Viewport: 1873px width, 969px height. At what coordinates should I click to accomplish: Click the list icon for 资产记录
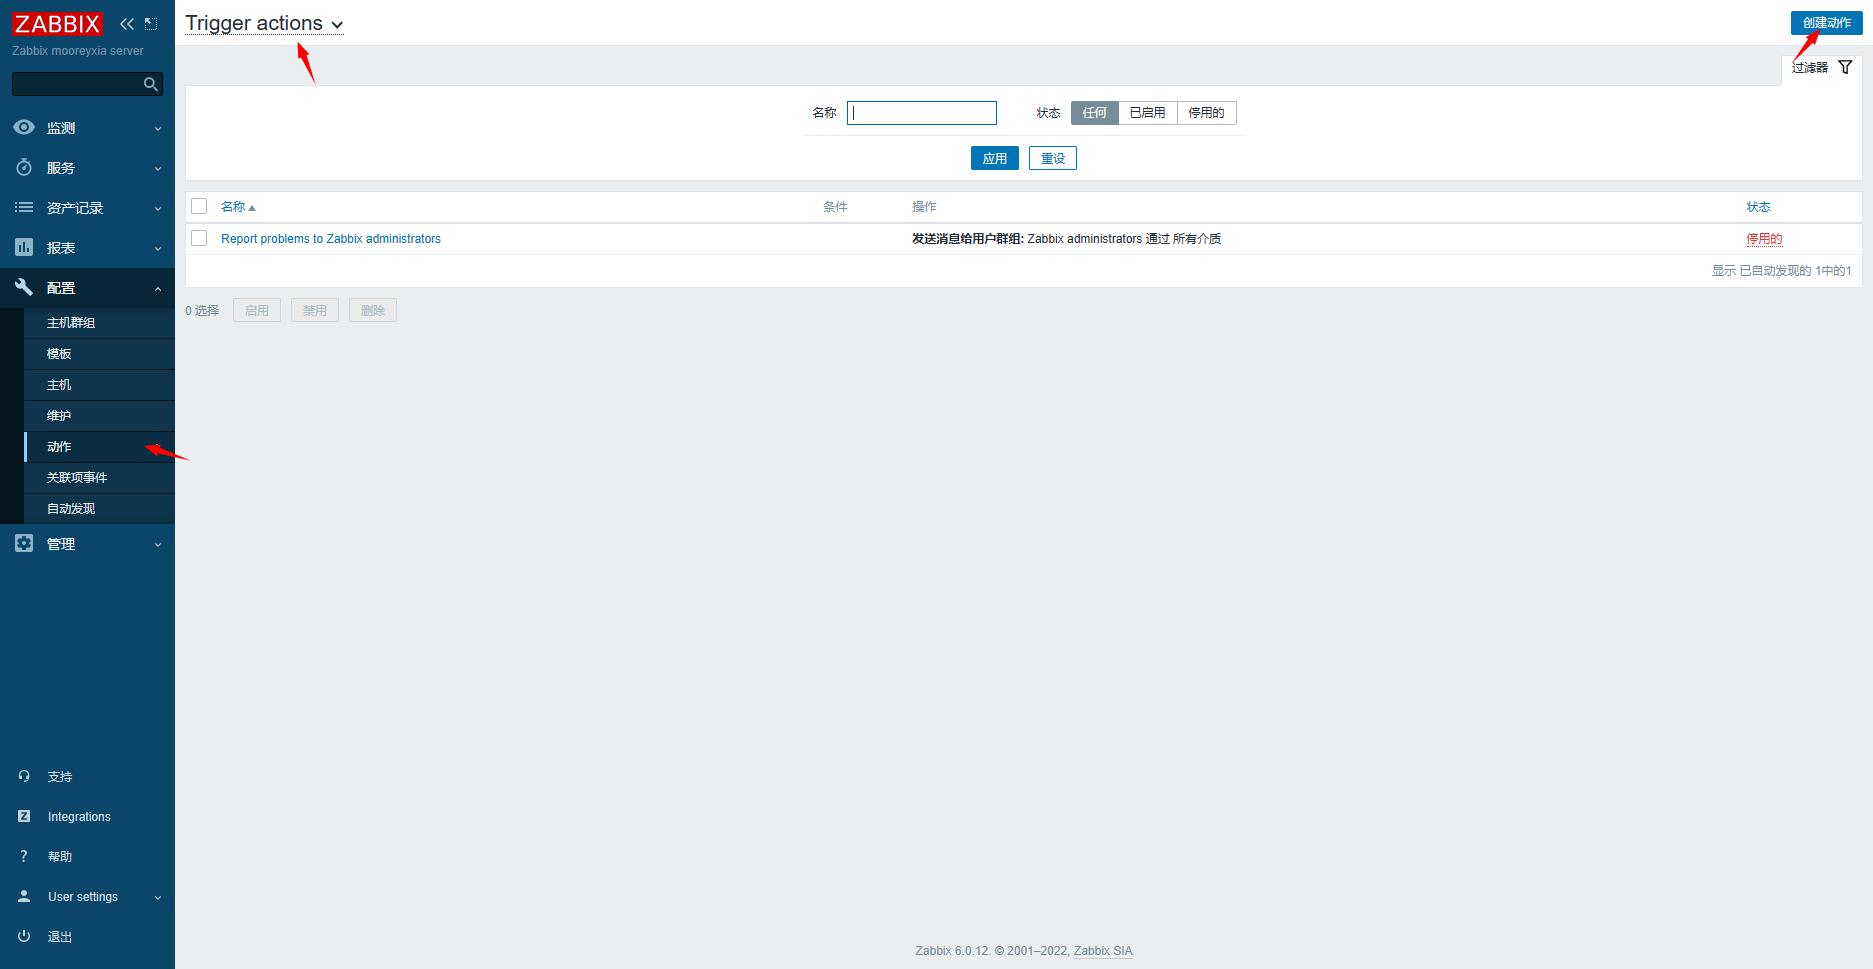[x=24, y=207]
